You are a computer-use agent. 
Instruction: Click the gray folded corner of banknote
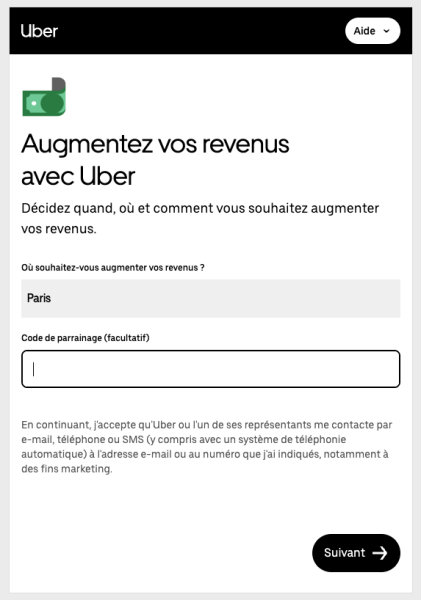pos(59,84)
